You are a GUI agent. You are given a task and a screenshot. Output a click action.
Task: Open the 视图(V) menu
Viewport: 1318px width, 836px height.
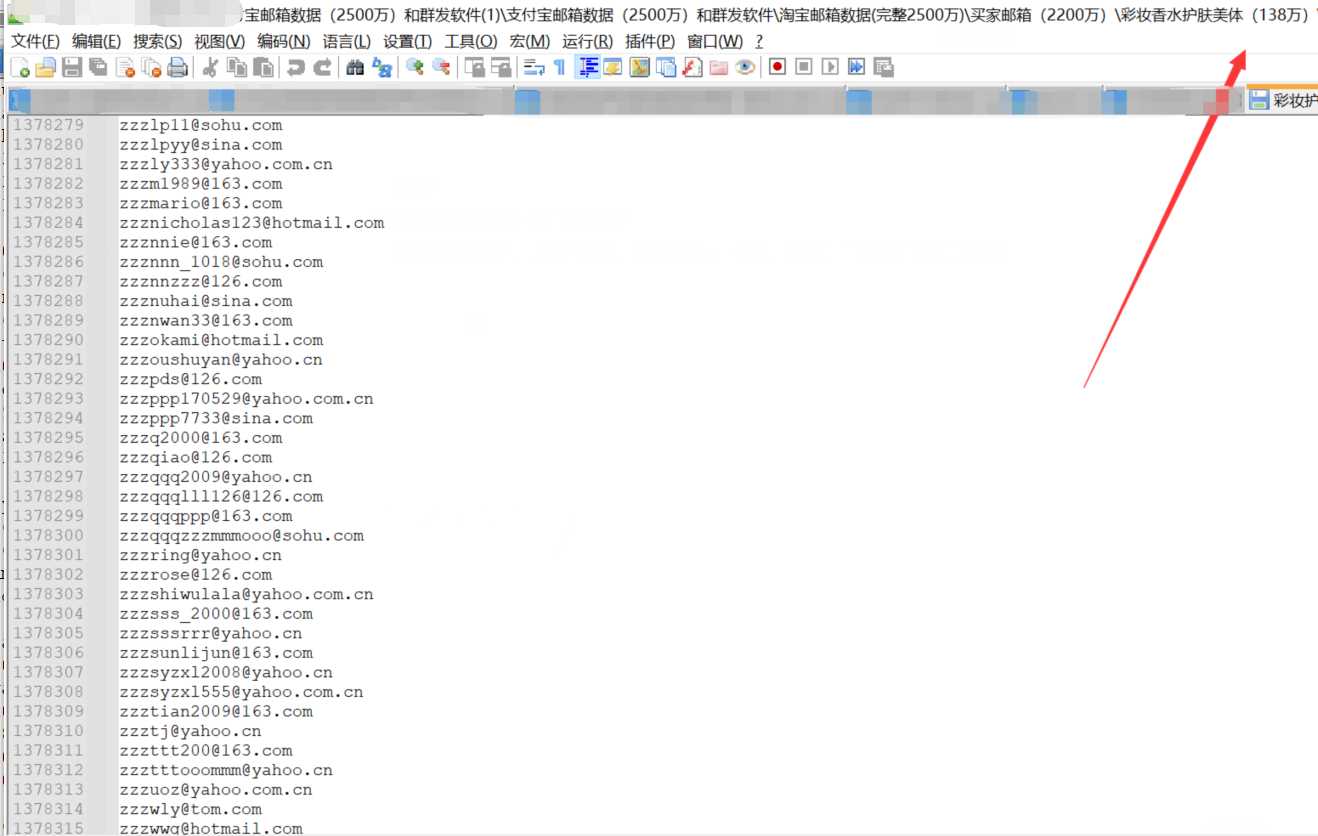[219, 41]
